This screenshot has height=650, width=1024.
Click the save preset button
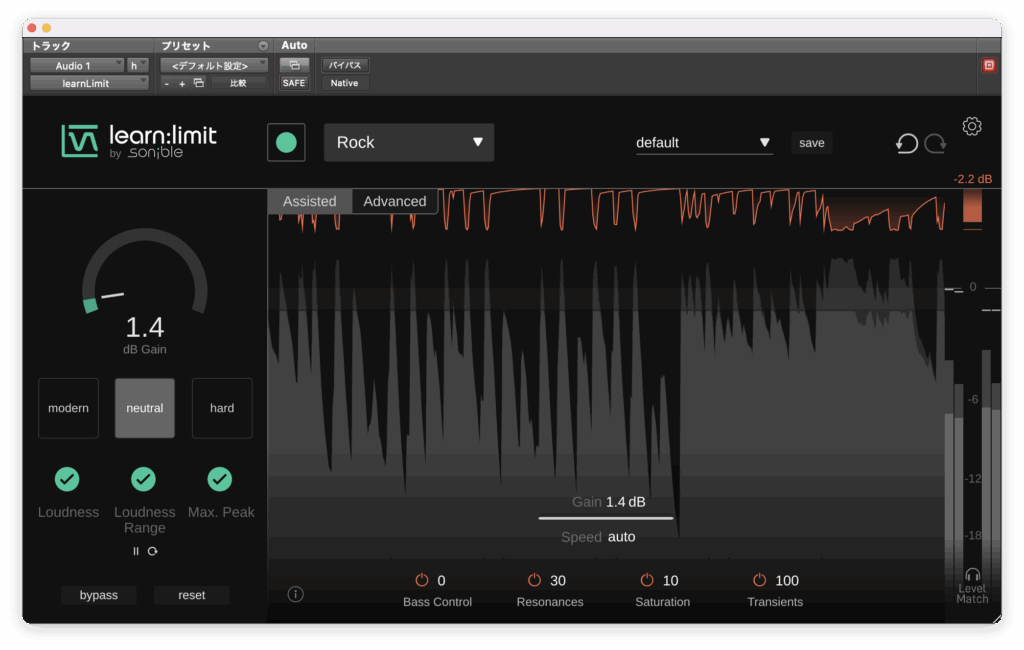pyautogui.click(x=812, y=143)
